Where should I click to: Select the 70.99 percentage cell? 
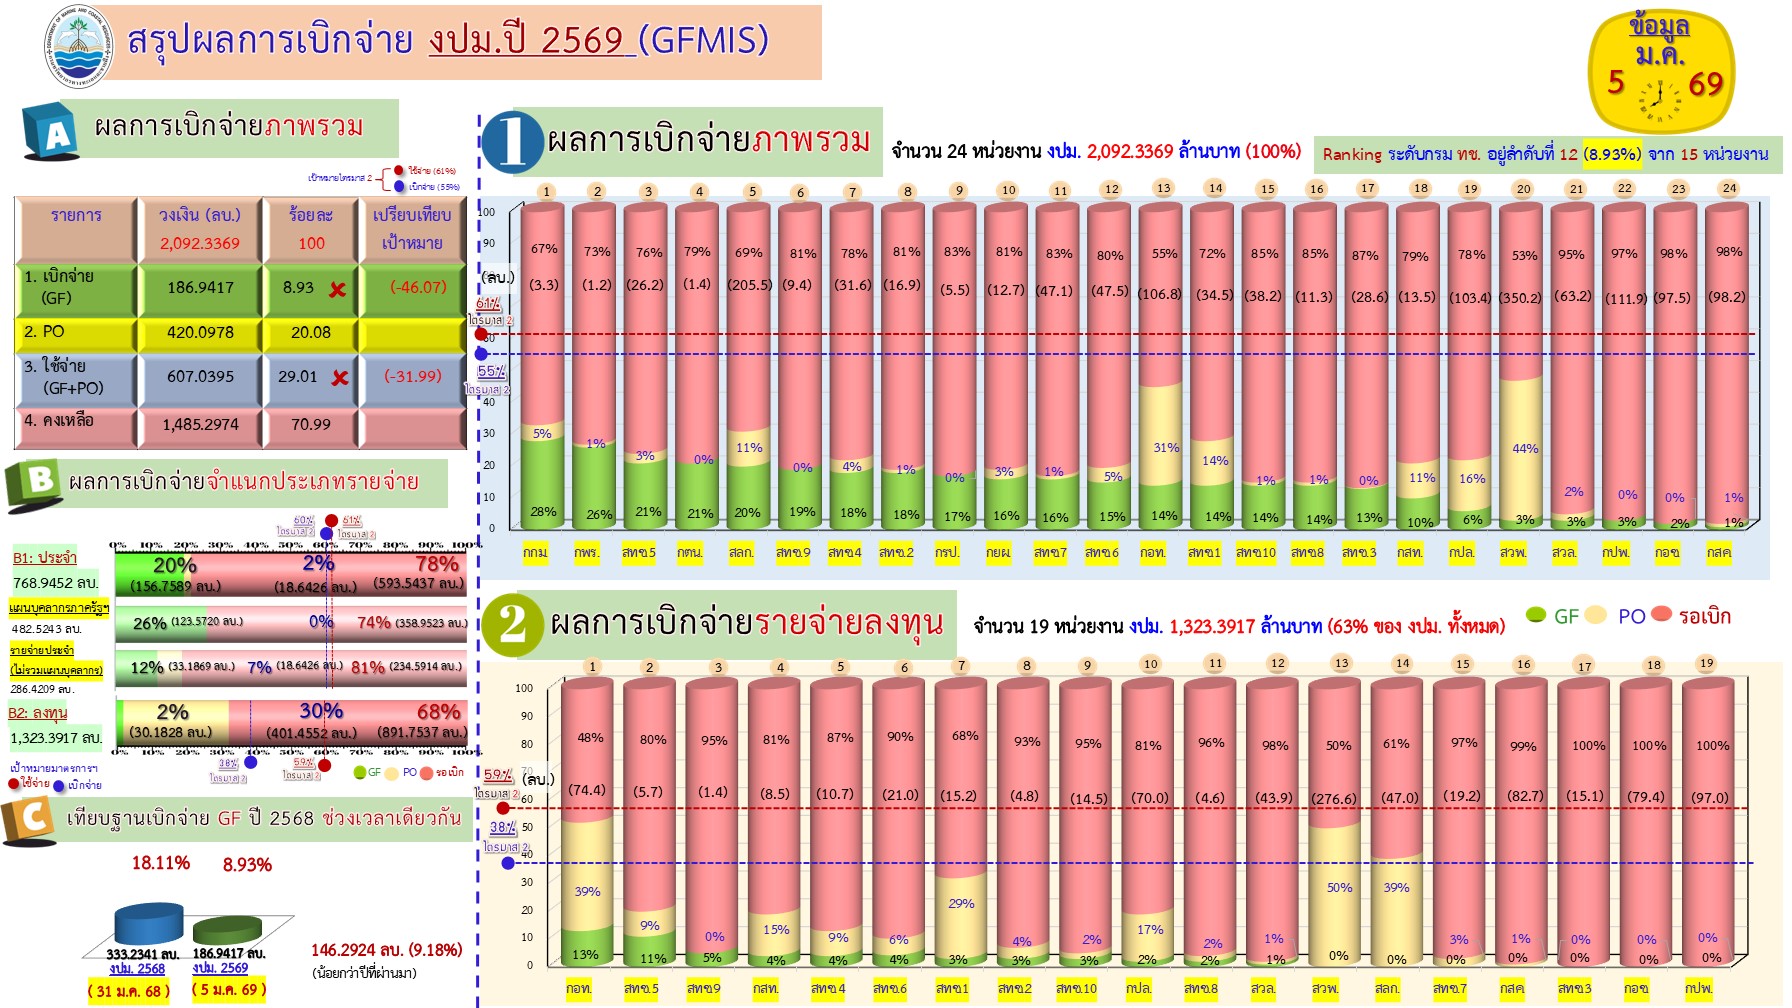pos(311,426)
